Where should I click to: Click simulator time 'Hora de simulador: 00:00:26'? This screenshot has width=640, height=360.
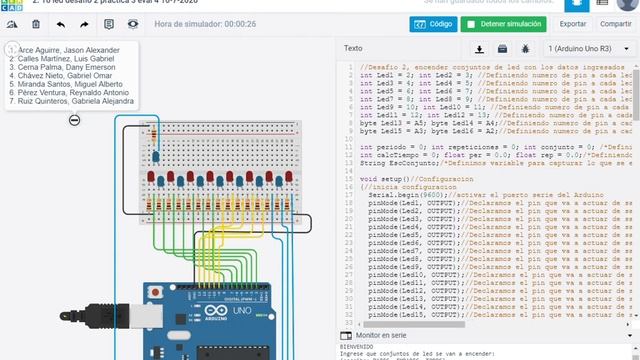(205, 24)
